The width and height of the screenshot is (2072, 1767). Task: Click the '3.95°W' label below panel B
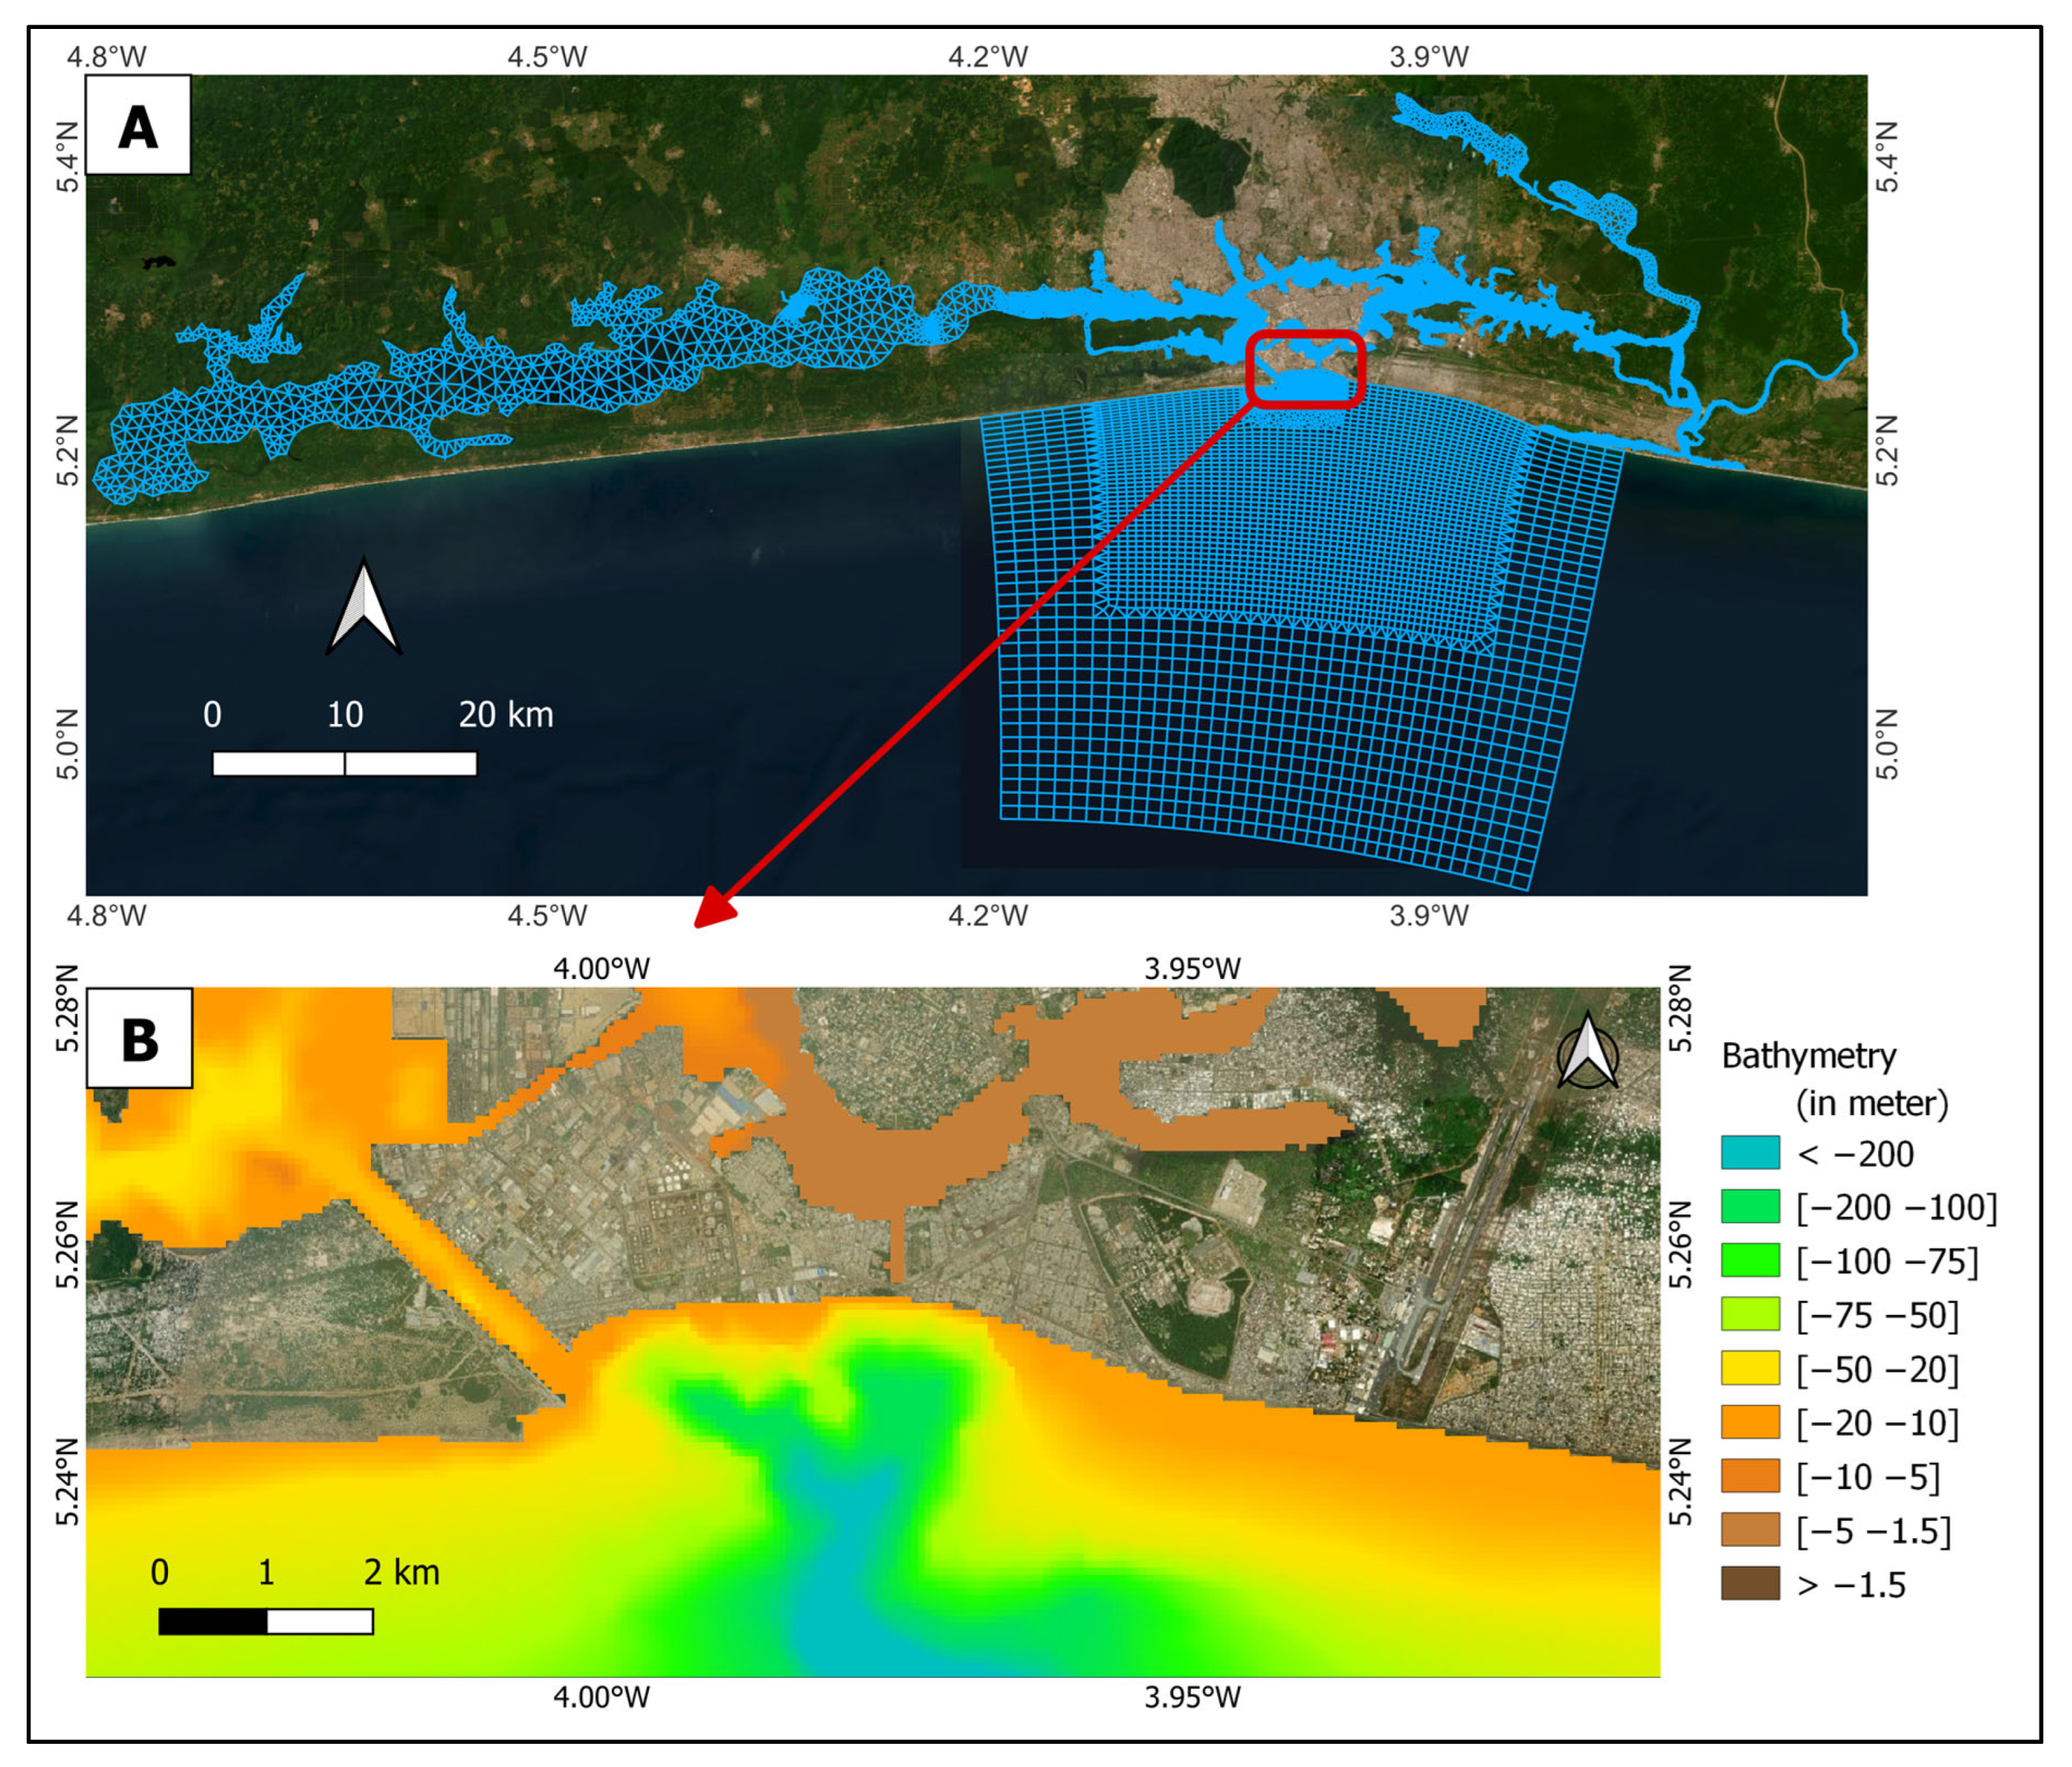pos(1192,1697)
